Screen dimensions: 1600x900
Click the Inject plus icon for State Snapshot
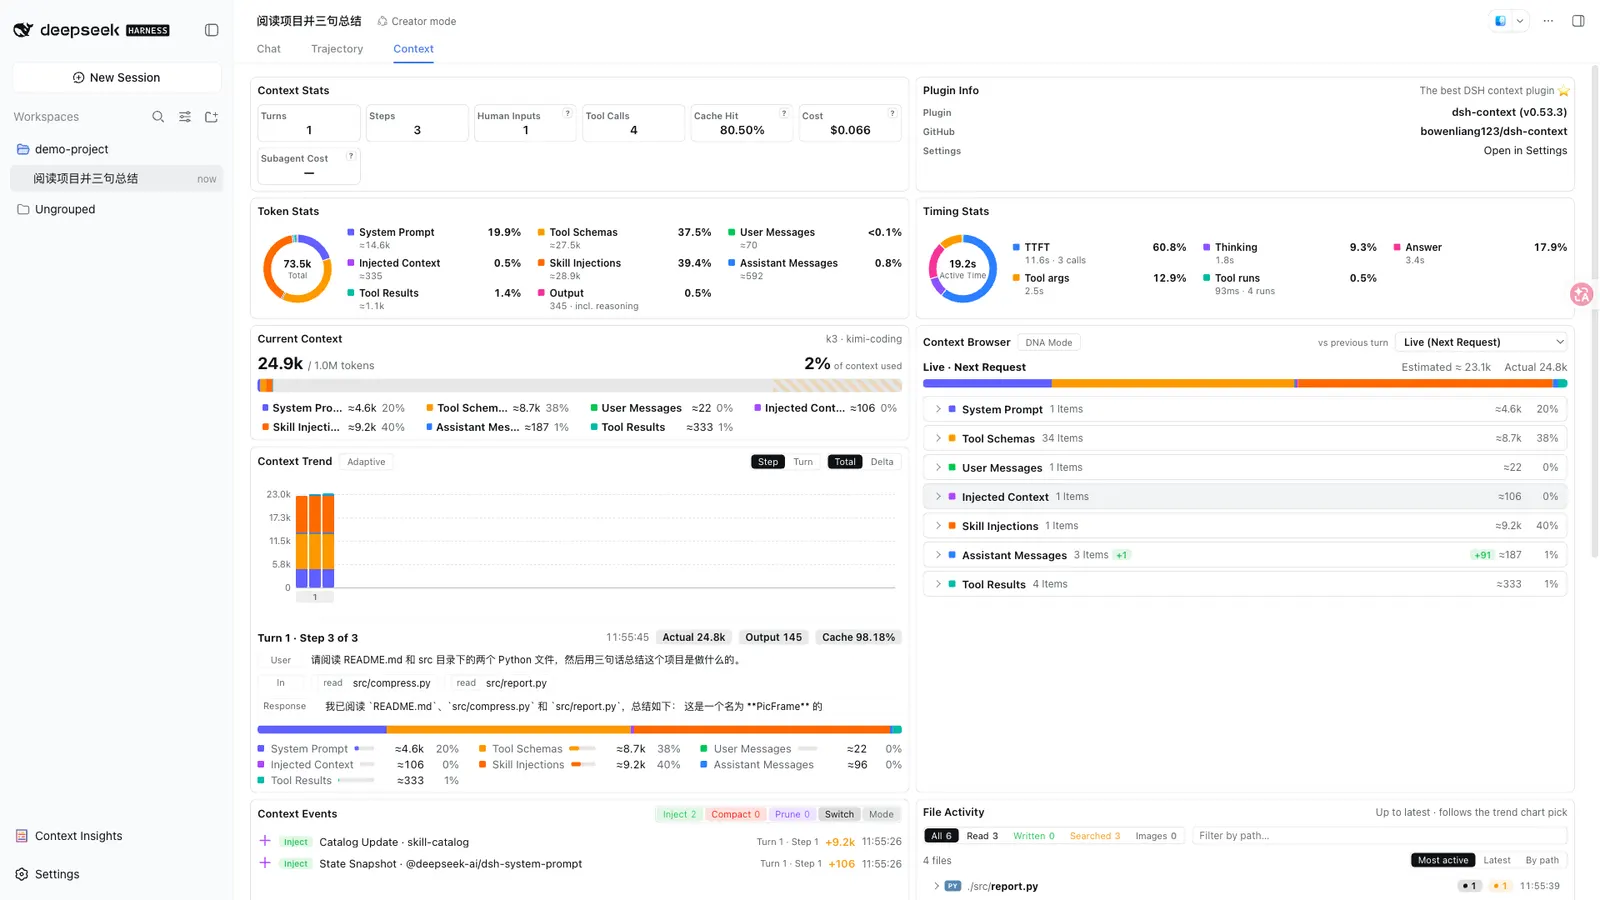pos(265,863)
